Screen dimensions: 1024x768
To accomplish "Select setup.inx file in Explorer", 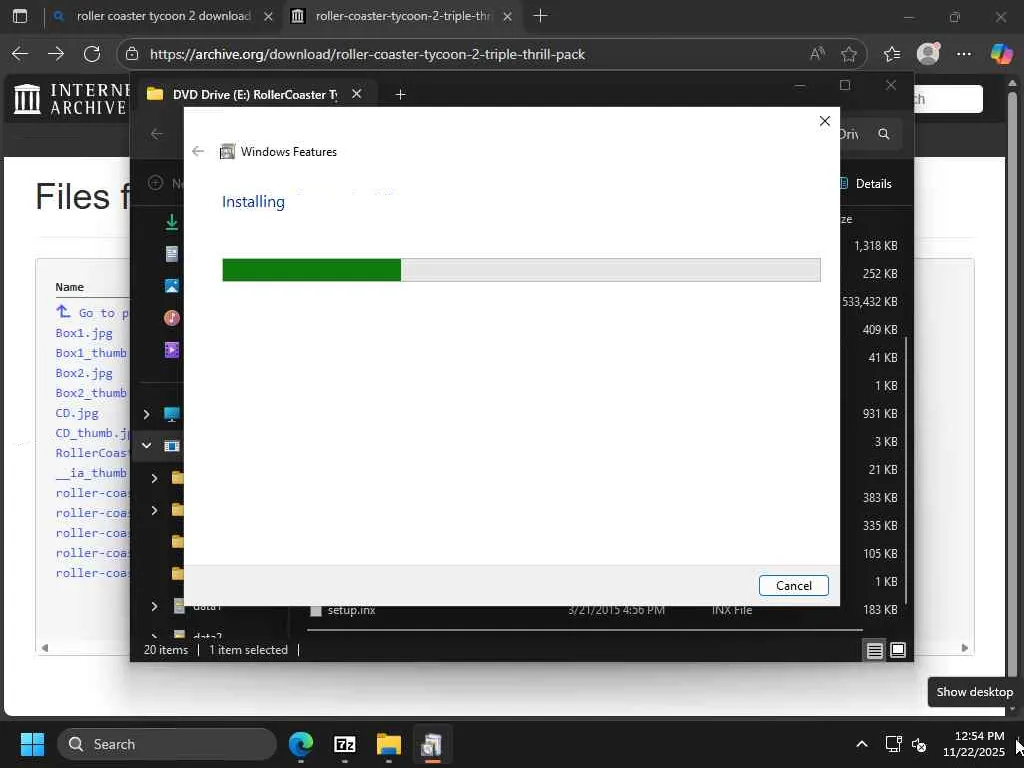I will click(351, 610).
